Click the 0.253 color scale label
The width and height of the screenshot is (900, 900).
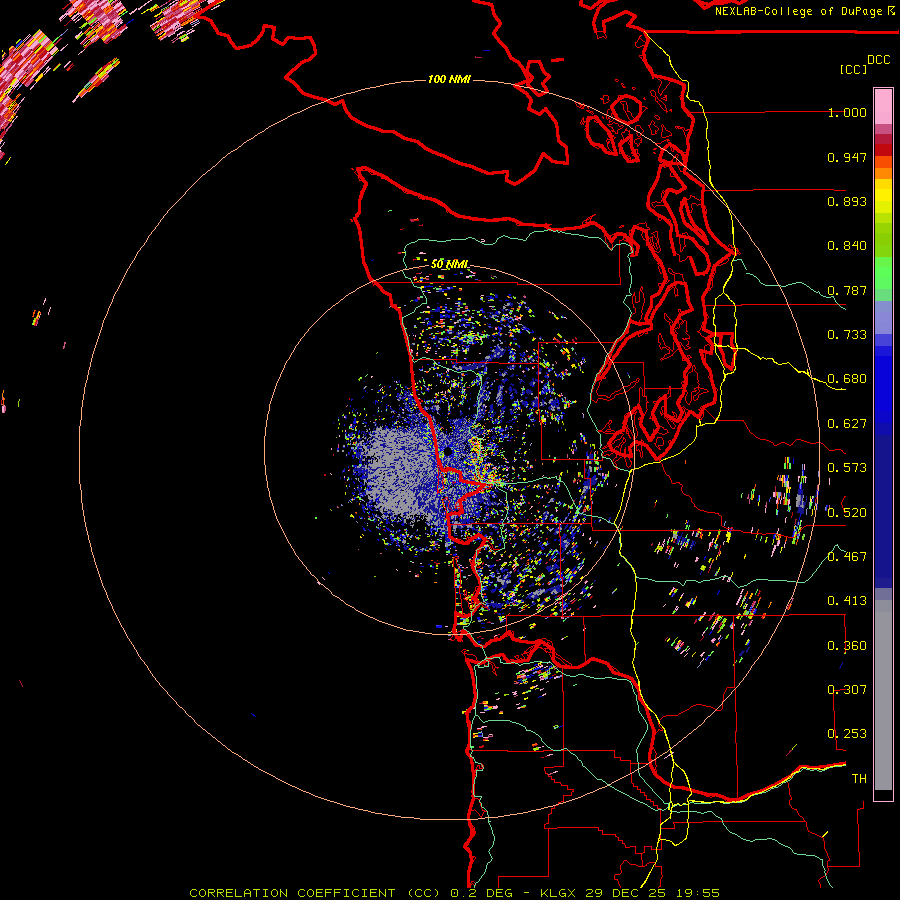847,734
